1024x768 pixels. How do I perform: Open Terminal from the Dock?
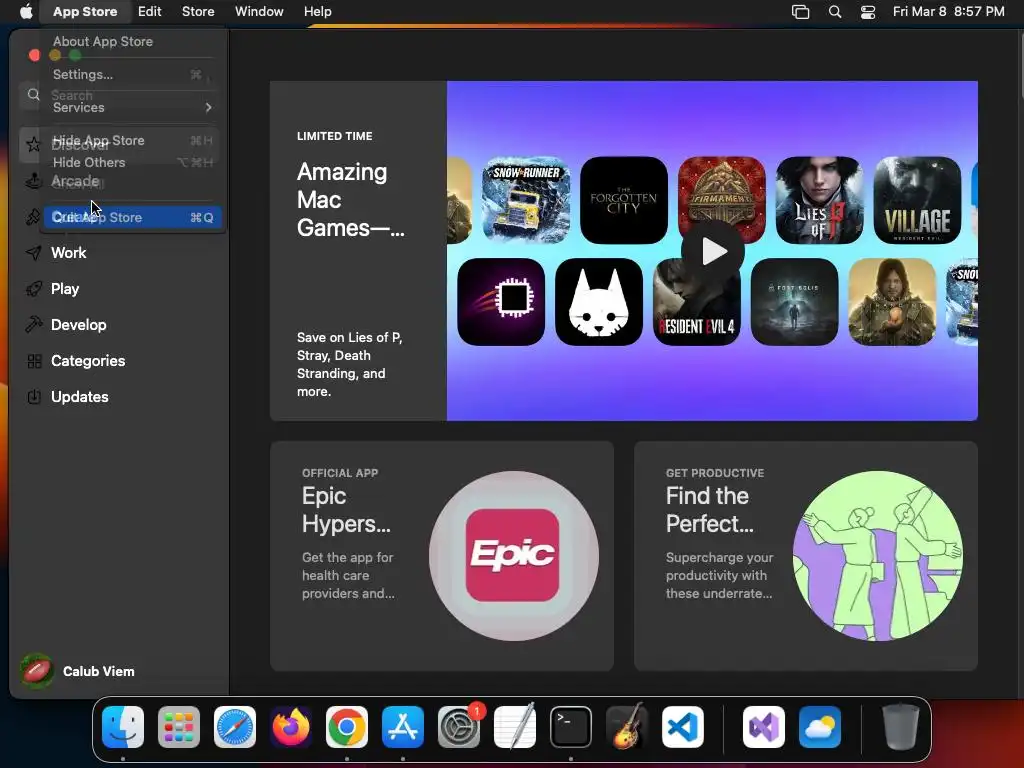571,727
